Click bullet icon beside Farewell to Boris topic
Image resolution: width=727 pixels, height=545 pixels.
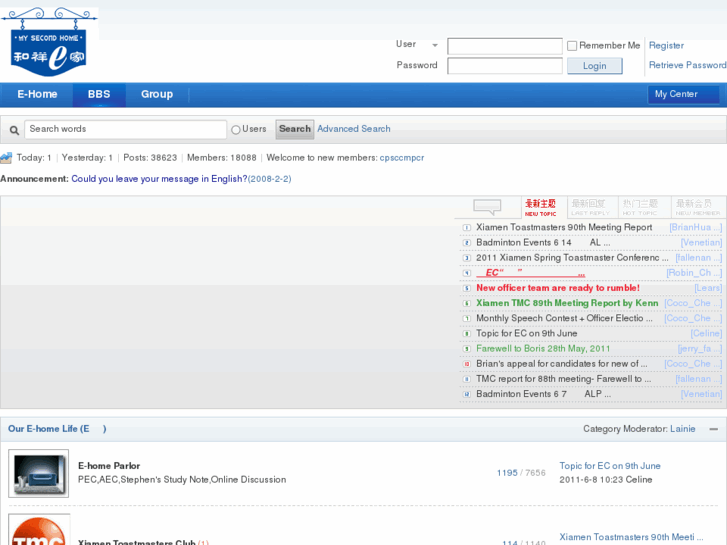tap(467, 349)
